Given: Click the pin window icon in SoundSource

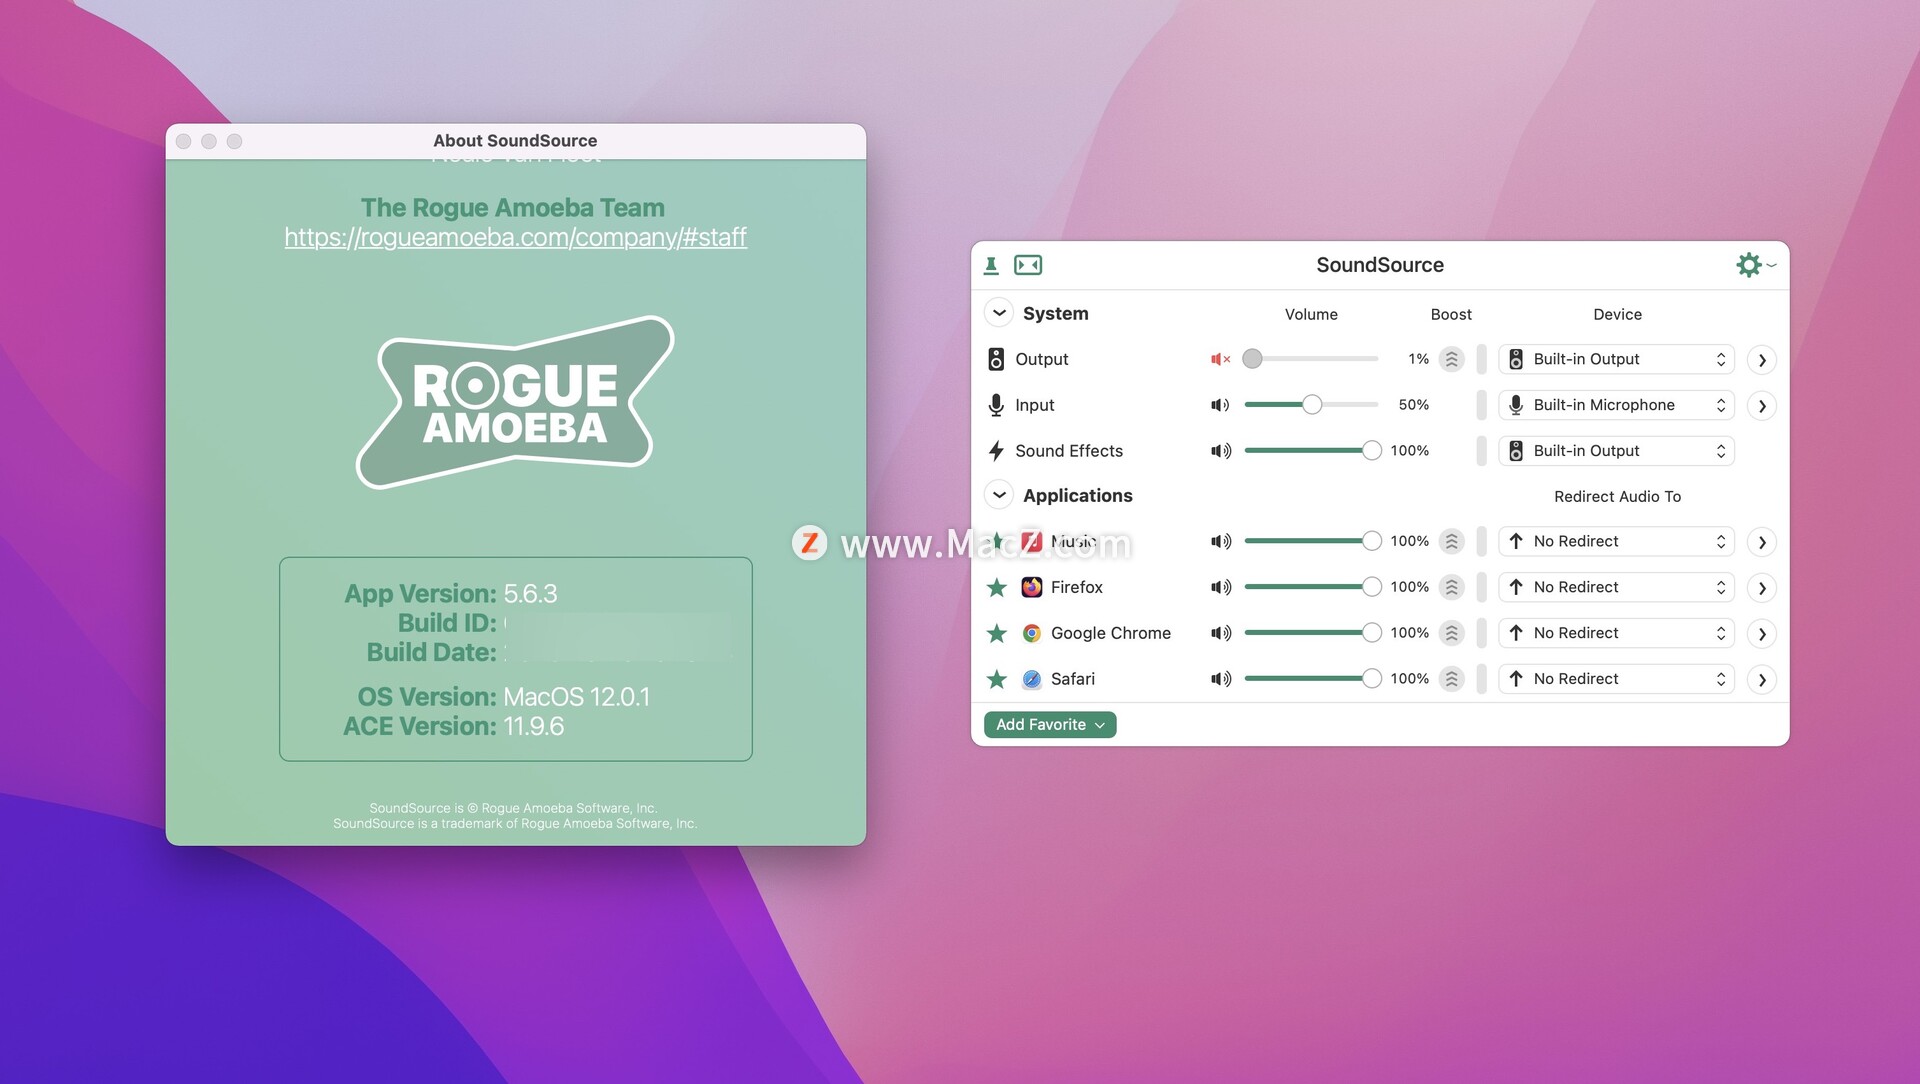Looking at the screenshot, I should click(x=991, y=265).
